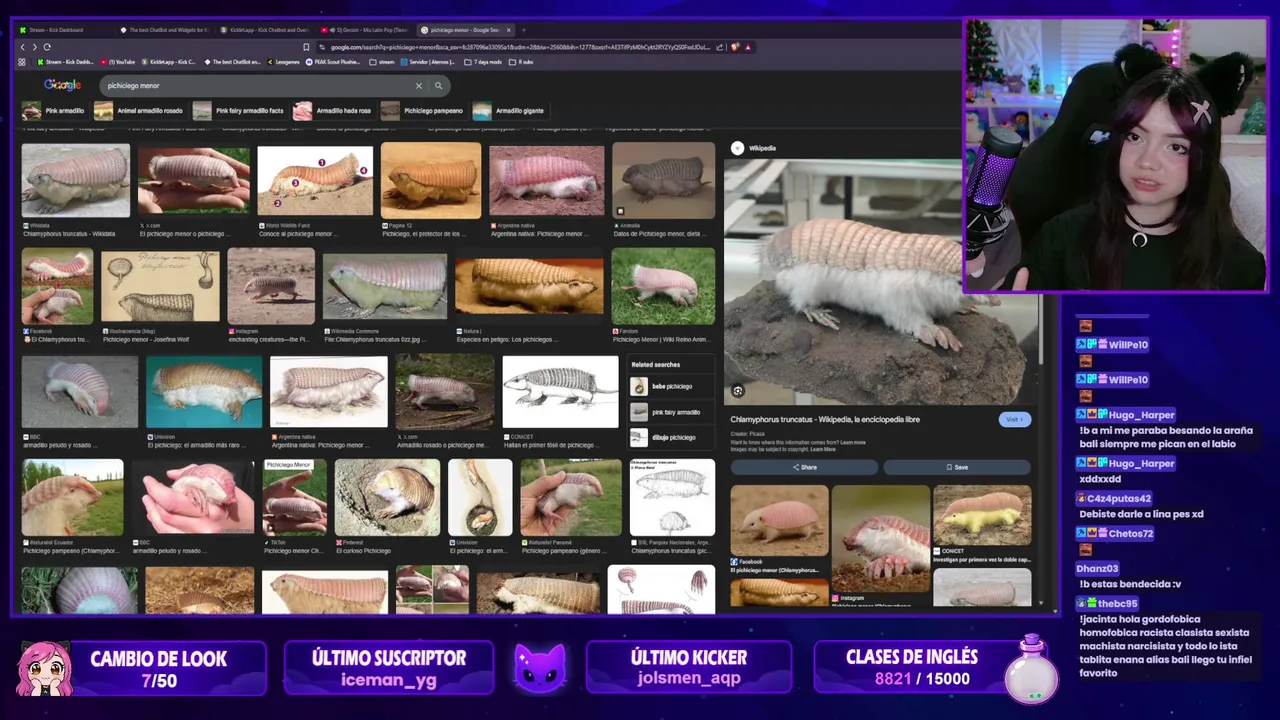The height and width of the screenshot is (720, 1280).
Task: Open the Animalia Datos de Pichiciego image
Action: click(664, 181)
